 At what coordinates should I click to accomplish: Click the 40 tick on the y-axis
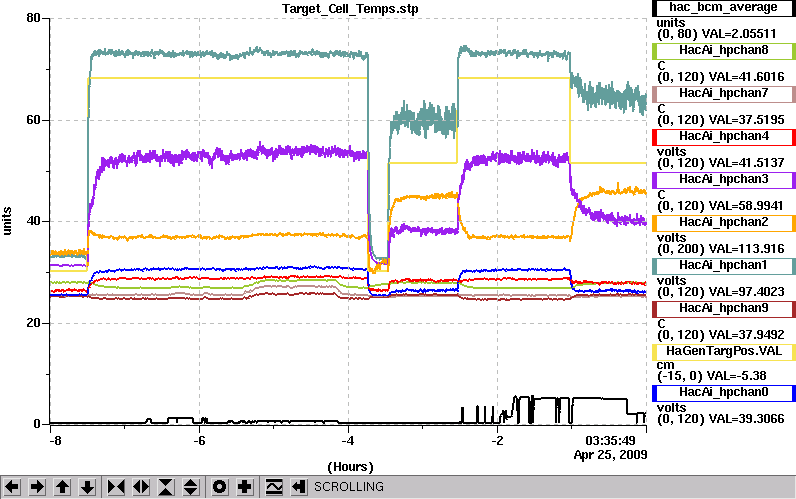(x=33, y=222)
